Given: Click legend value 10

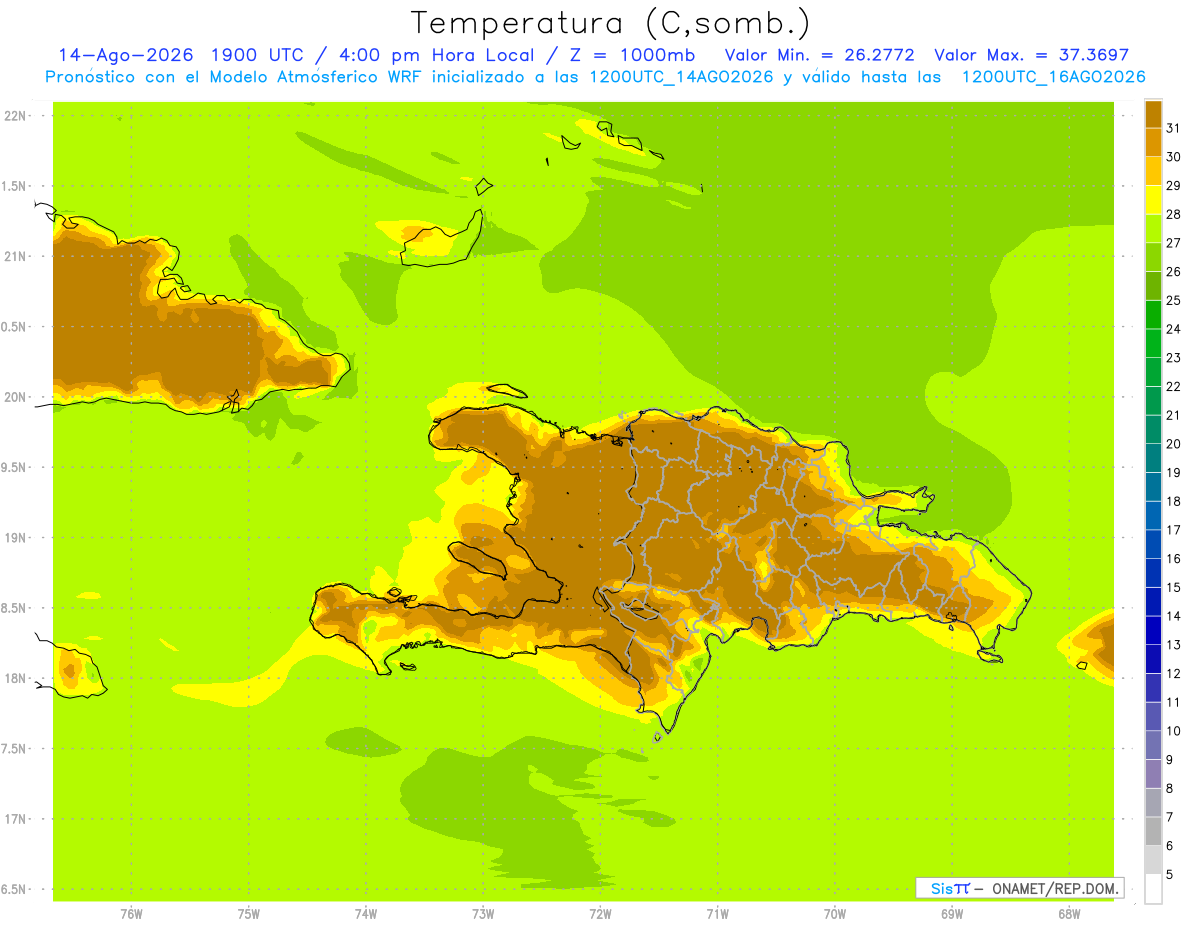Looking at the screenshot, I should [1173, 731].
